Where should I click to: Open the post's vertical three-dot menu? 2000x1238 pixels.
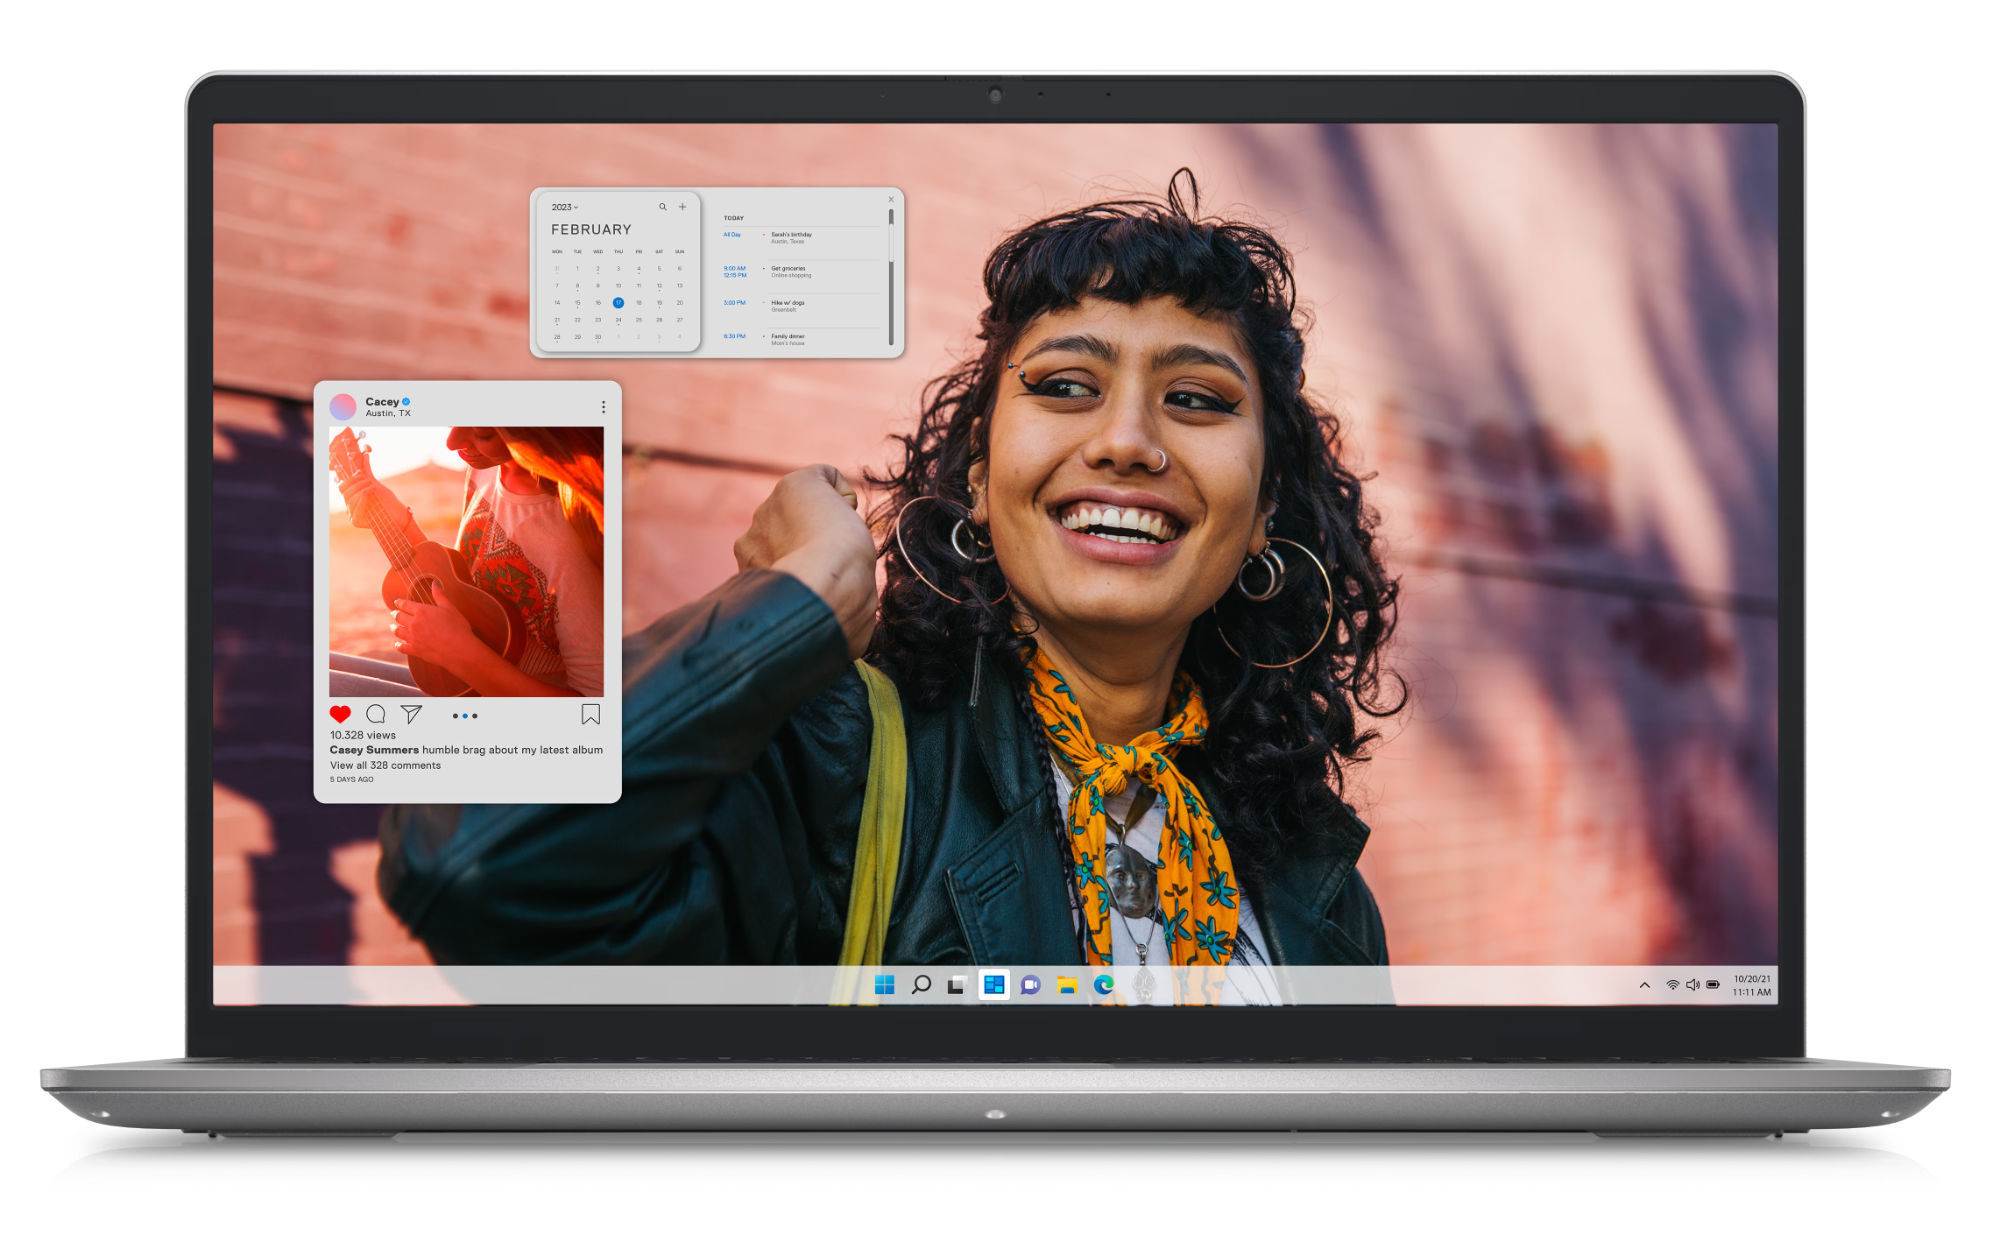tap(603, 407)
